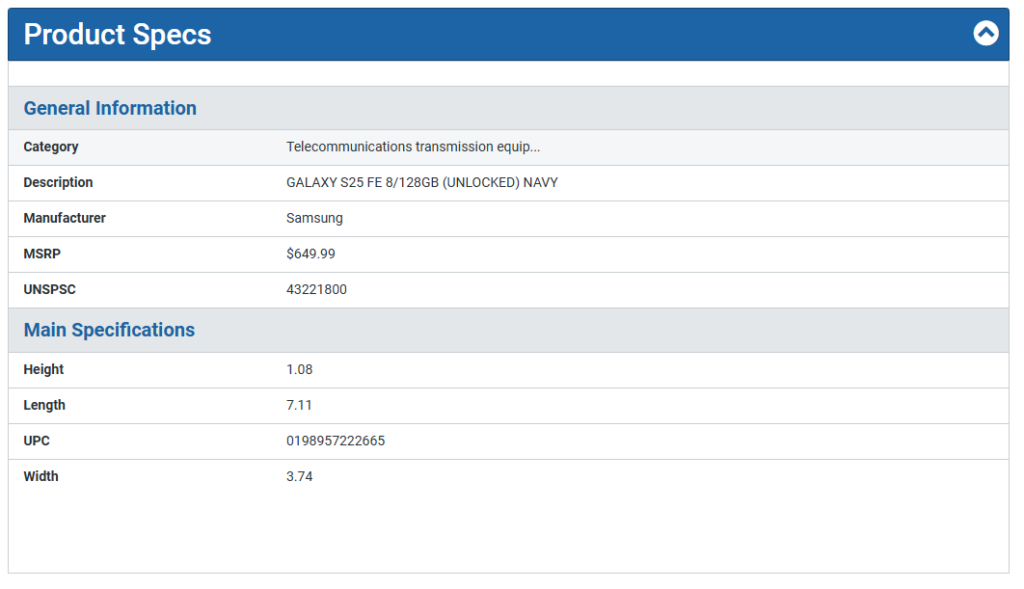
Task: Click the $649.99 MSRP price
Action: click(x=310, y=254)
